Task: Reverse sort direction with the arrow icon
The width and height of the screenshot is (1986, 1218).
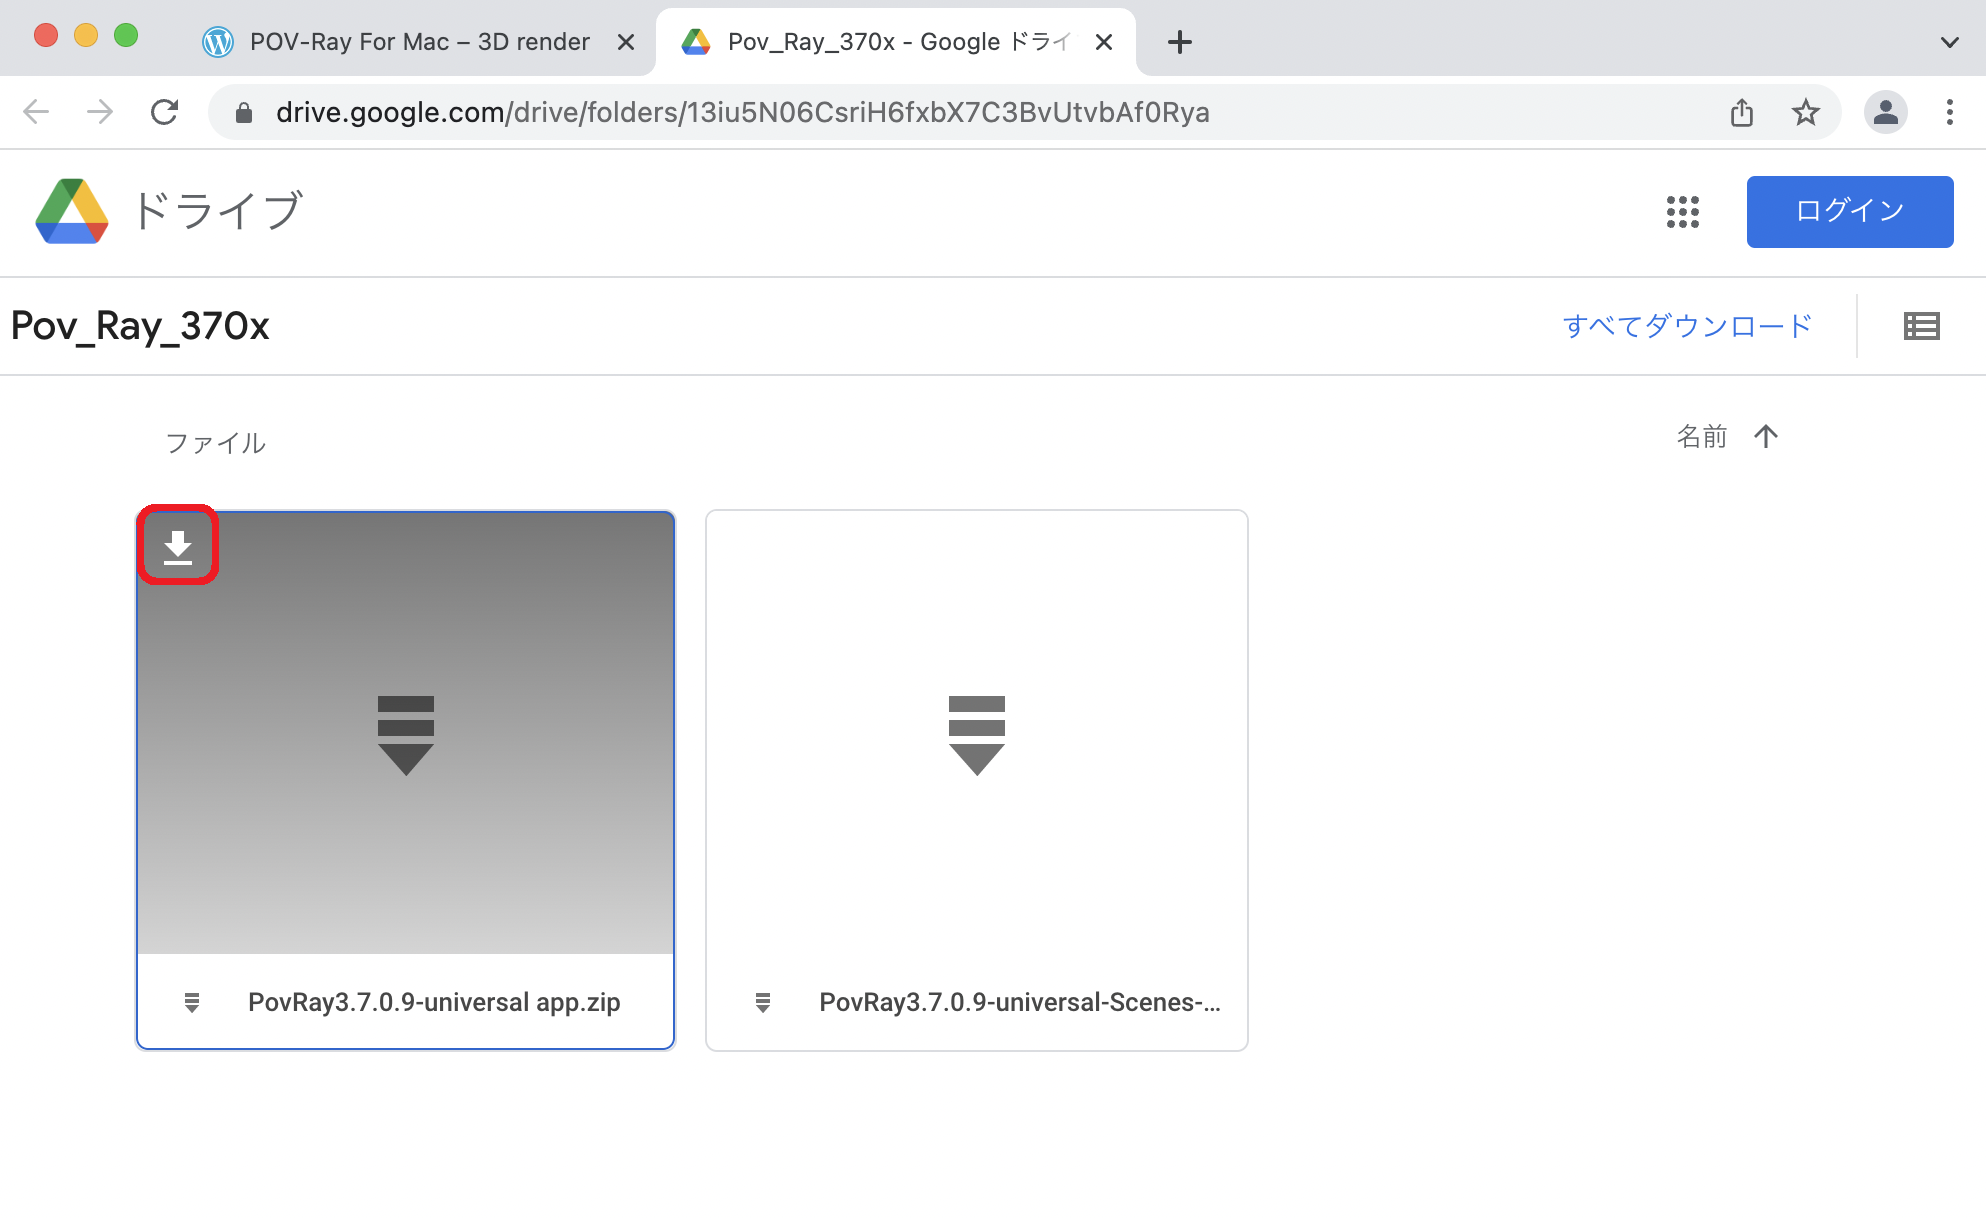Action: point(1766,436)
